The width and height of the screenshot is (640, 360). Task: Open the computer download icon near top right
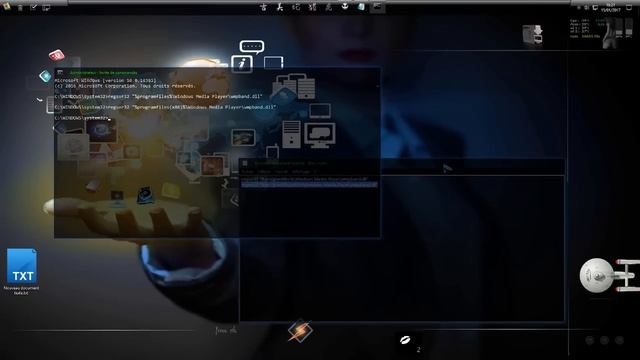(533, 36)
